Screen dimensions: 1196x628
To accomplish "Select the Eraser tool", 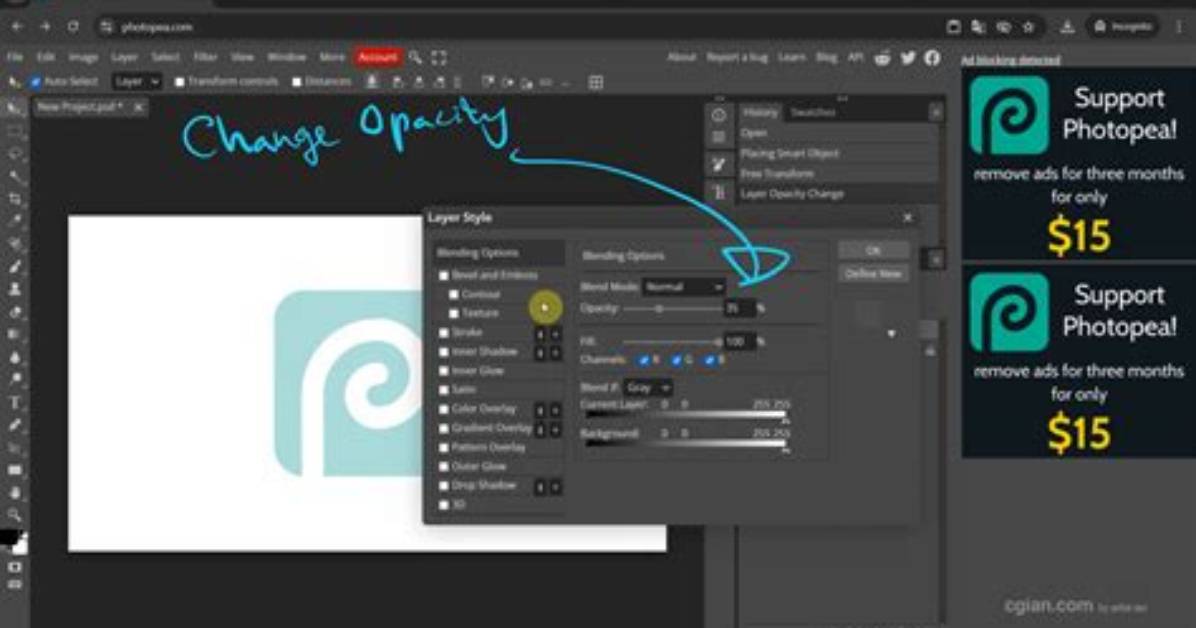I will tap(14, 312).
